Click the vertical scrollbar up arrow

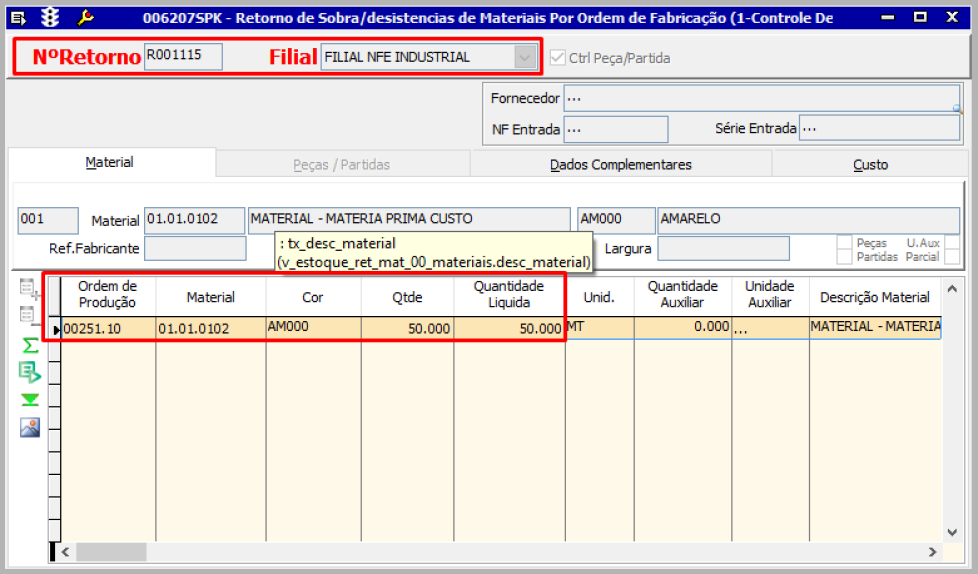click(952, 289)
